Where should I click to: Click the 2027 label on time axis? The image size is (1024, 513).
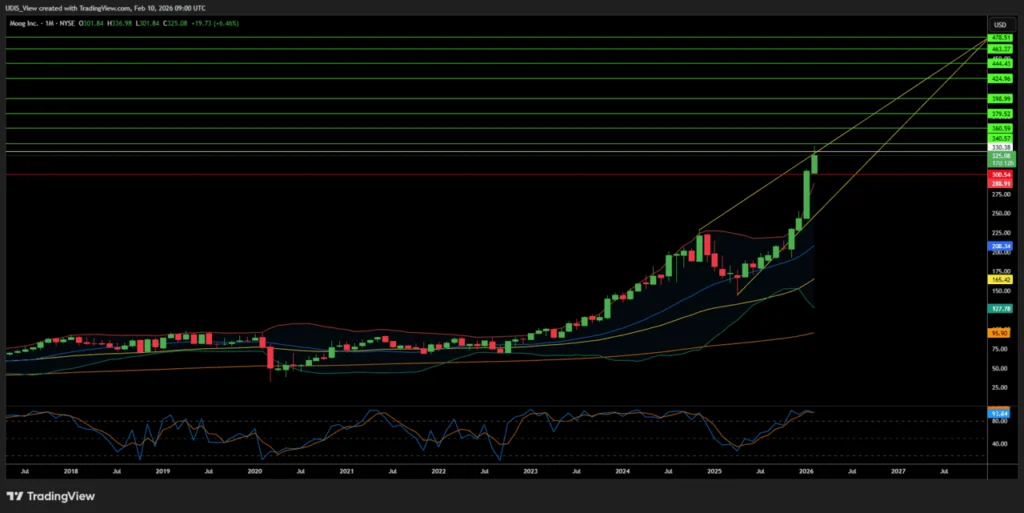point(899,471)
